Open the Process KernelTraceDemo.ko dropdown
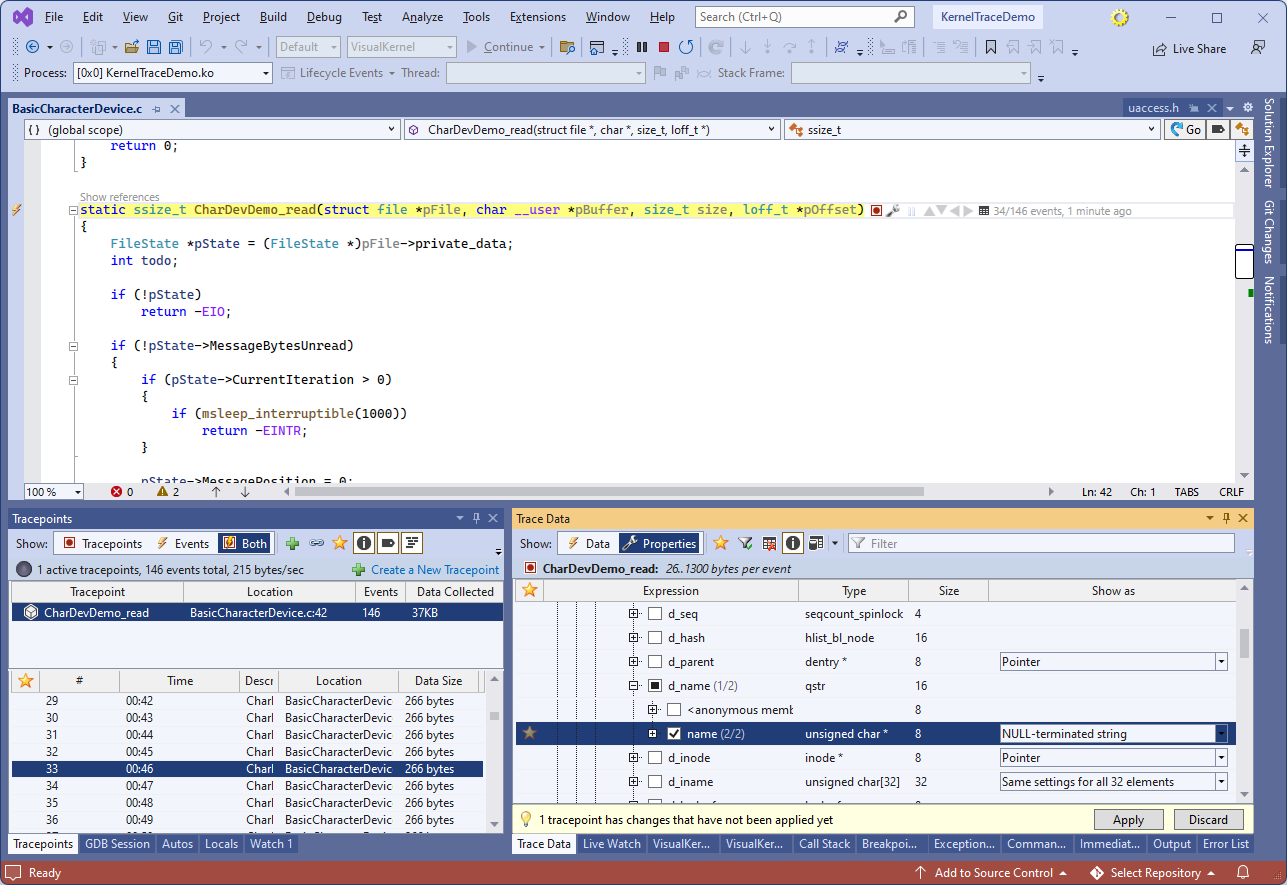 tap(266, 73)
